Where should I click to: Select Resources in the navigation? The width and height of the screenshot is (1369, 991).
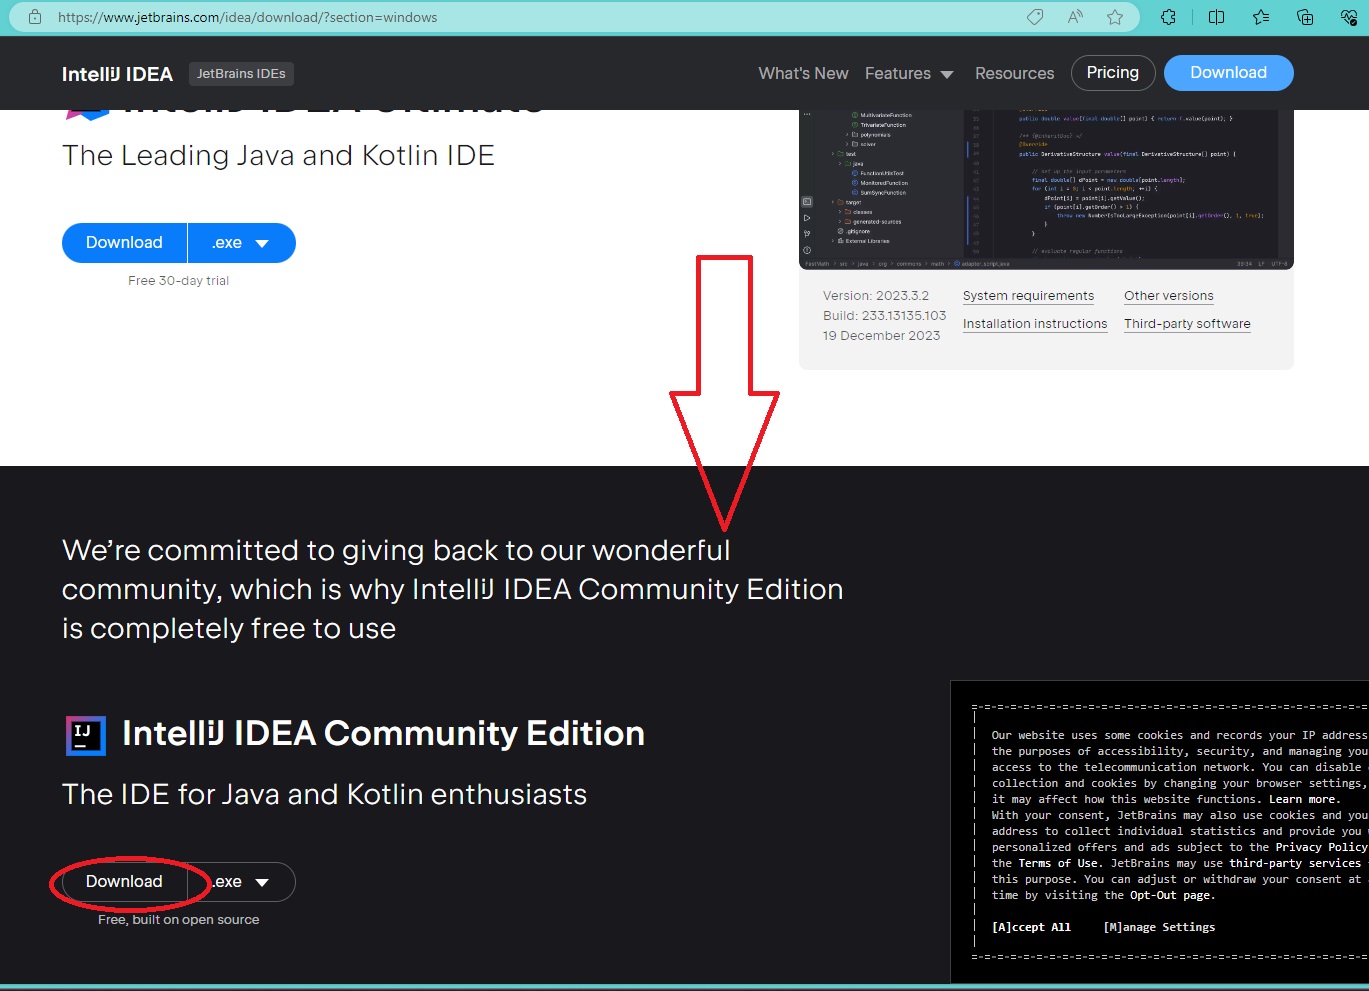[x=1014, y=73]
